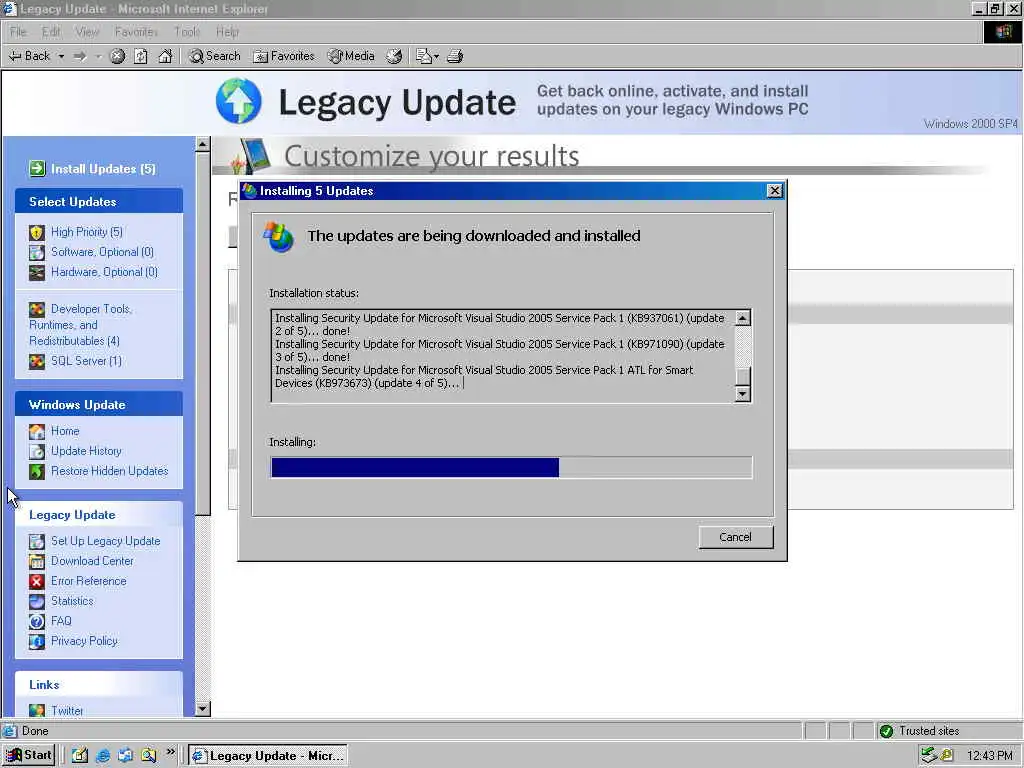Open the File menu
The image size is (1024, 768).
pos(18,31)
